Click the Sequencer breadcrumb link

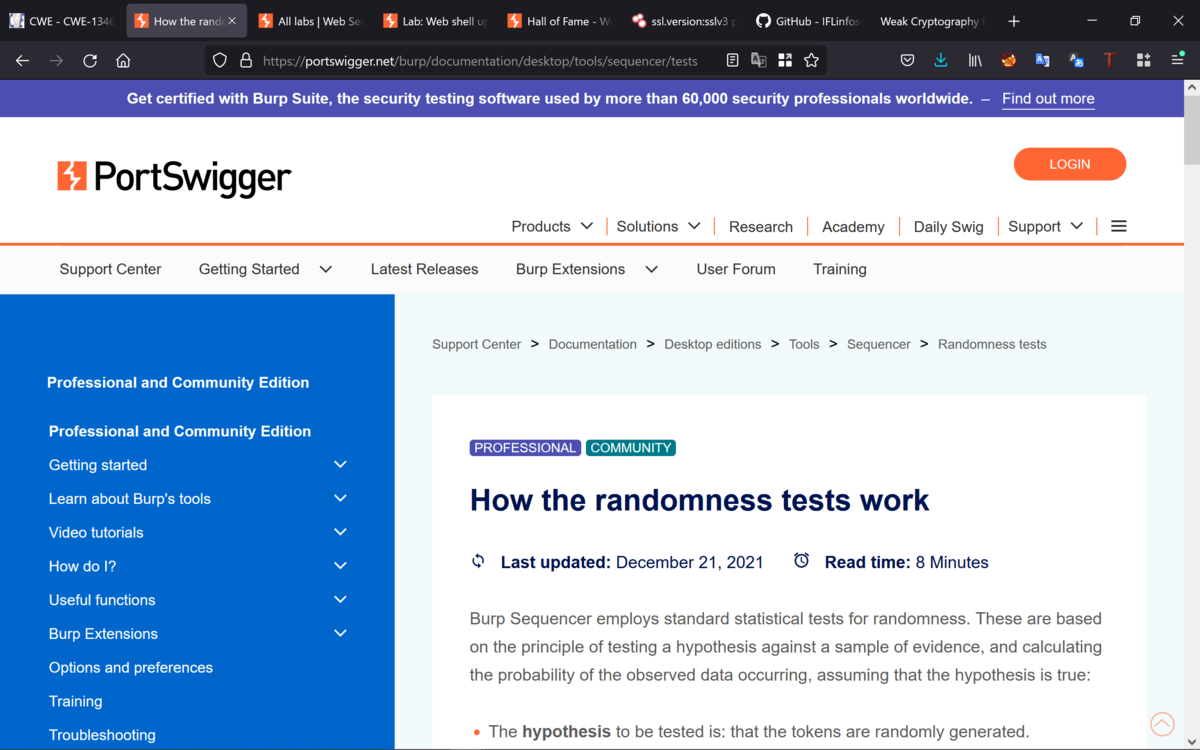pos(879,344)
